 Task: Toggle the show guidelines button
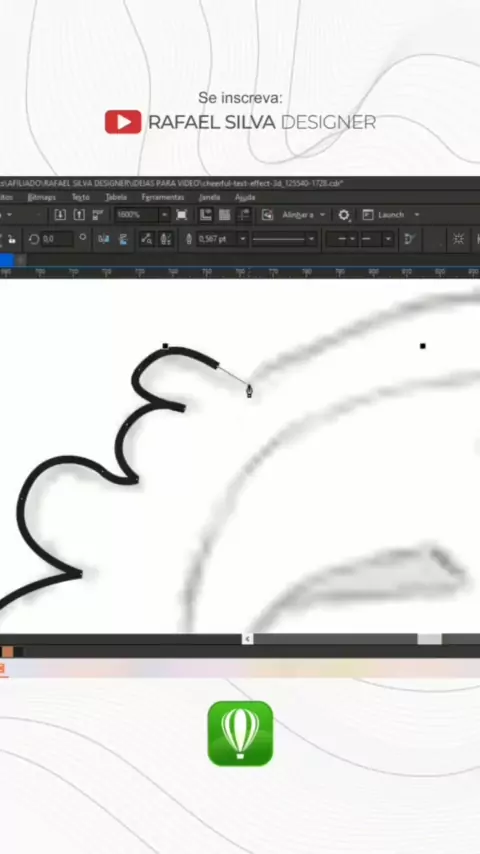tap(244, 215)
